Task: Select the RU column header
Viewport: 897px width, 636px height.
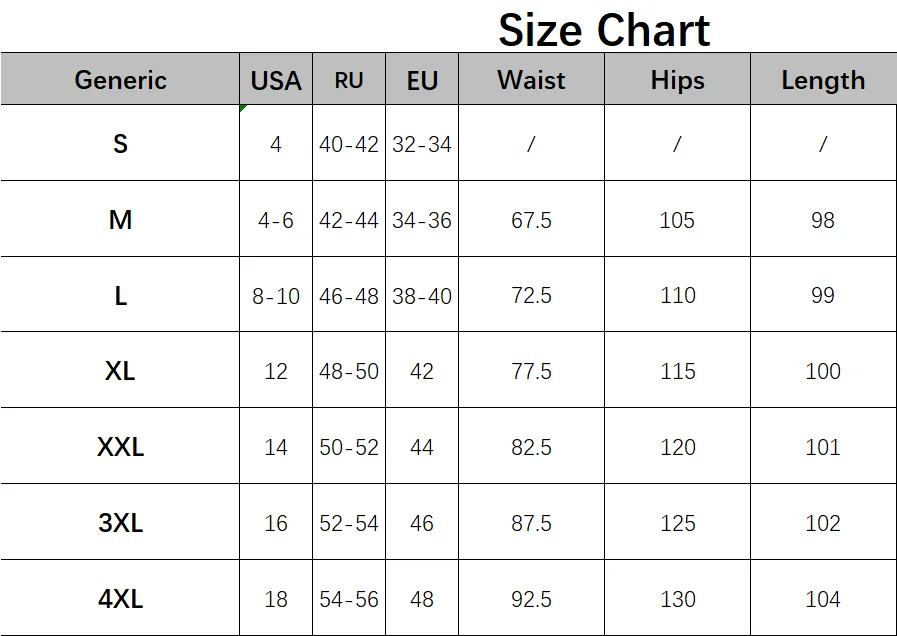Action: (349, 80)
